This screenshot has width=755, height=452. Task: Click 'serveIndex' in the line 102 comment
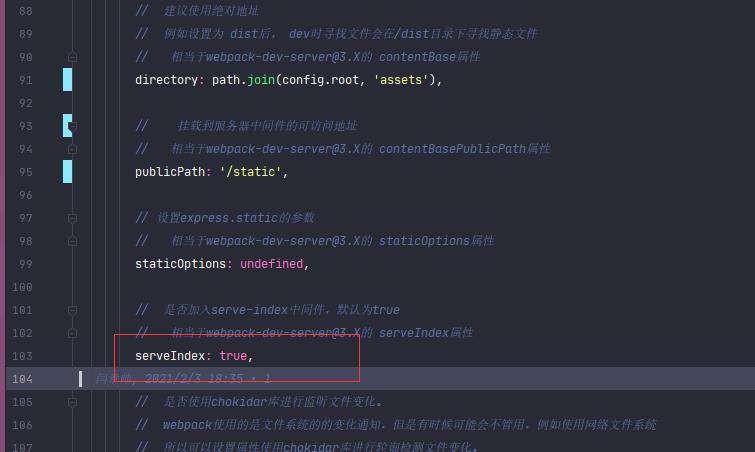pos(414,333)
